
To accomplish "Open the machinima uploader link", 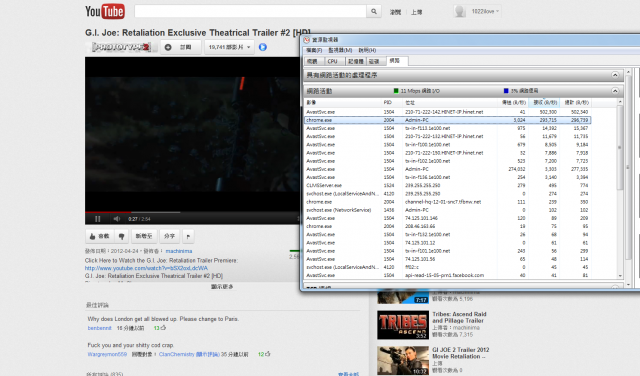I will pyautogui.click(x=179, y=251).
